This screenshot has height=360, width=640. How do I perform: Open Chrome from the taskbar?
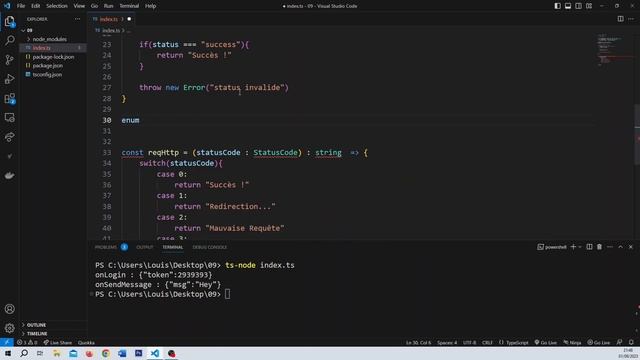click(x=106, y=353)
